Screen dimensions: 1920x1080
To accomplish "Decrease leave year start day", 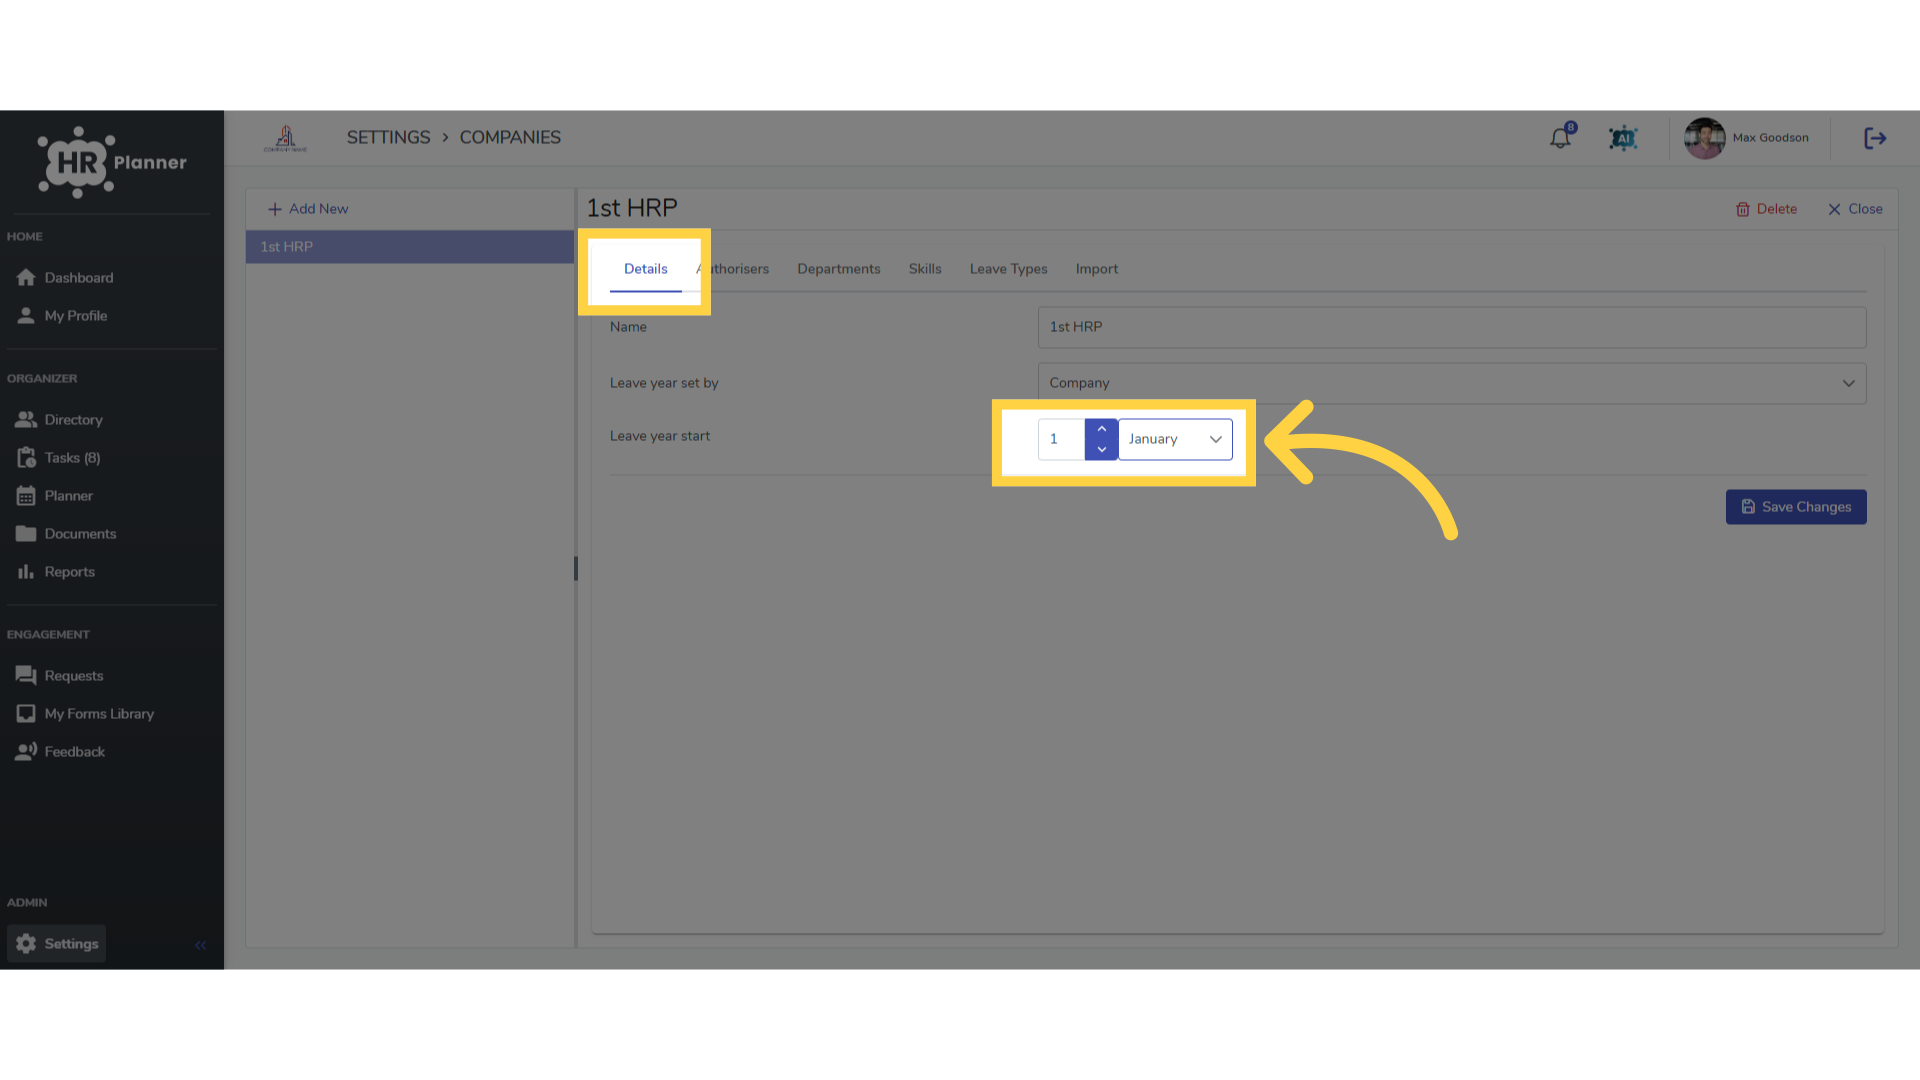I will (1101, 450).
